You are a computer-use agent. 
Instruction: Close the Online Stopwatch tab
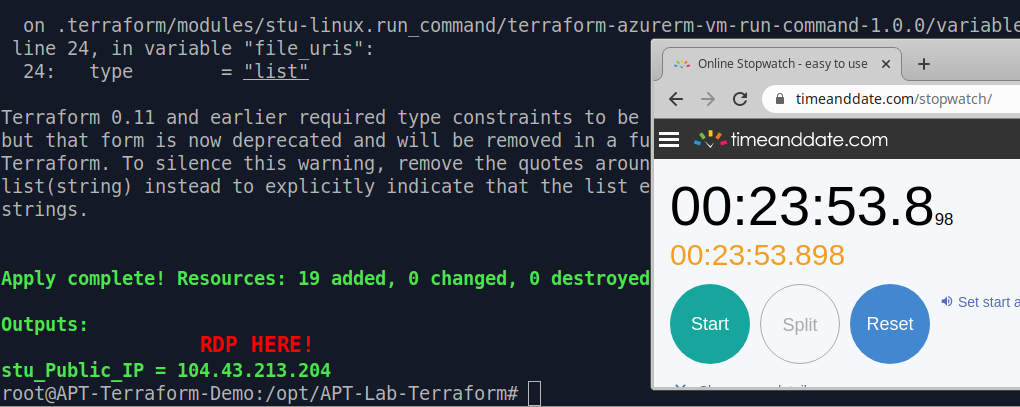tap(888, 64)
